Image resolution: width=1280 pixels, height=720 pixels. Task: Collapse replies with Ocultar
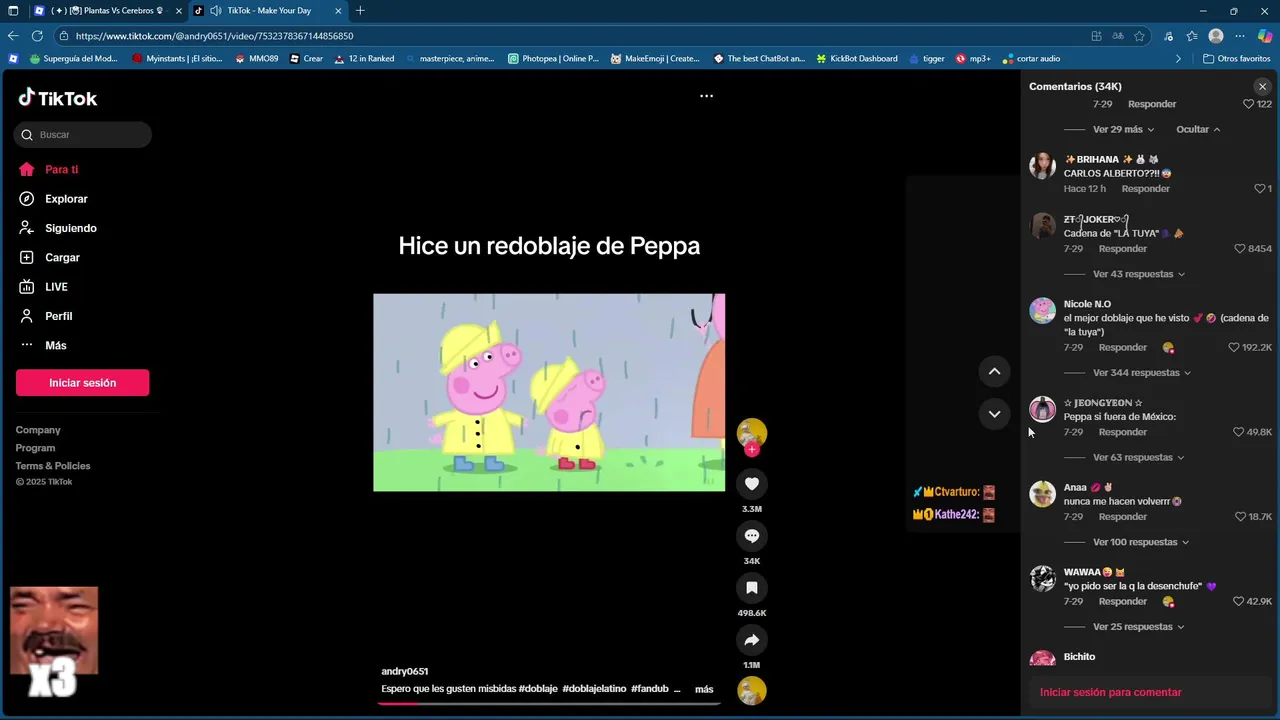(x=1198, y=129)
